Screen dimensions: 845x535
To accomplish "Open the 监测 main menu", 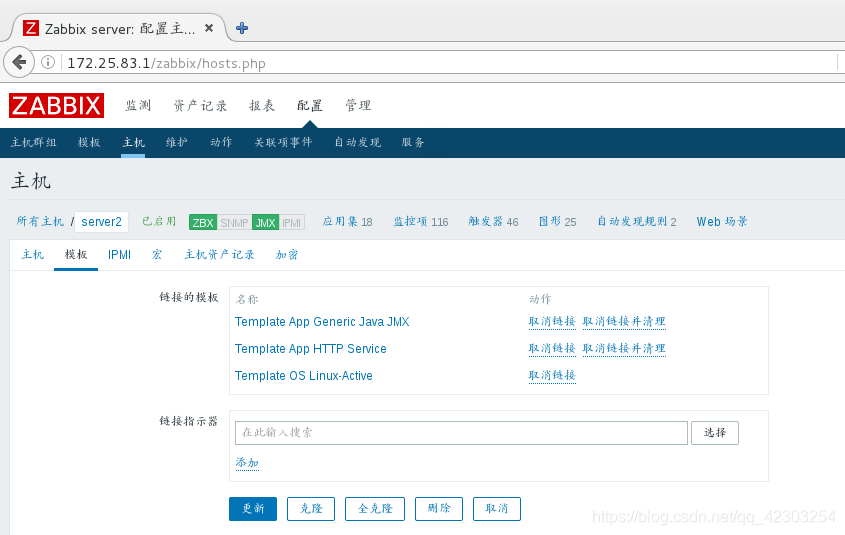I will 138,105.
